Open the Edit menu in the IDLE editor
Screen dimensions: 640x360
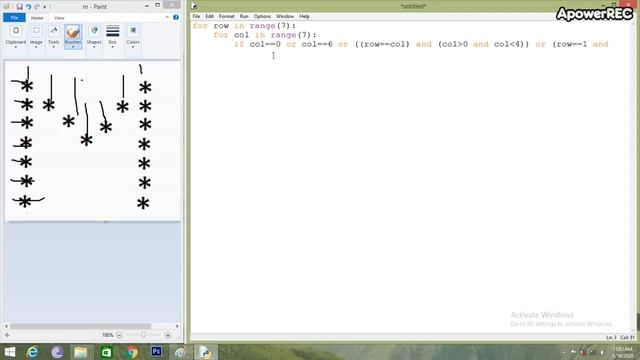209,16
